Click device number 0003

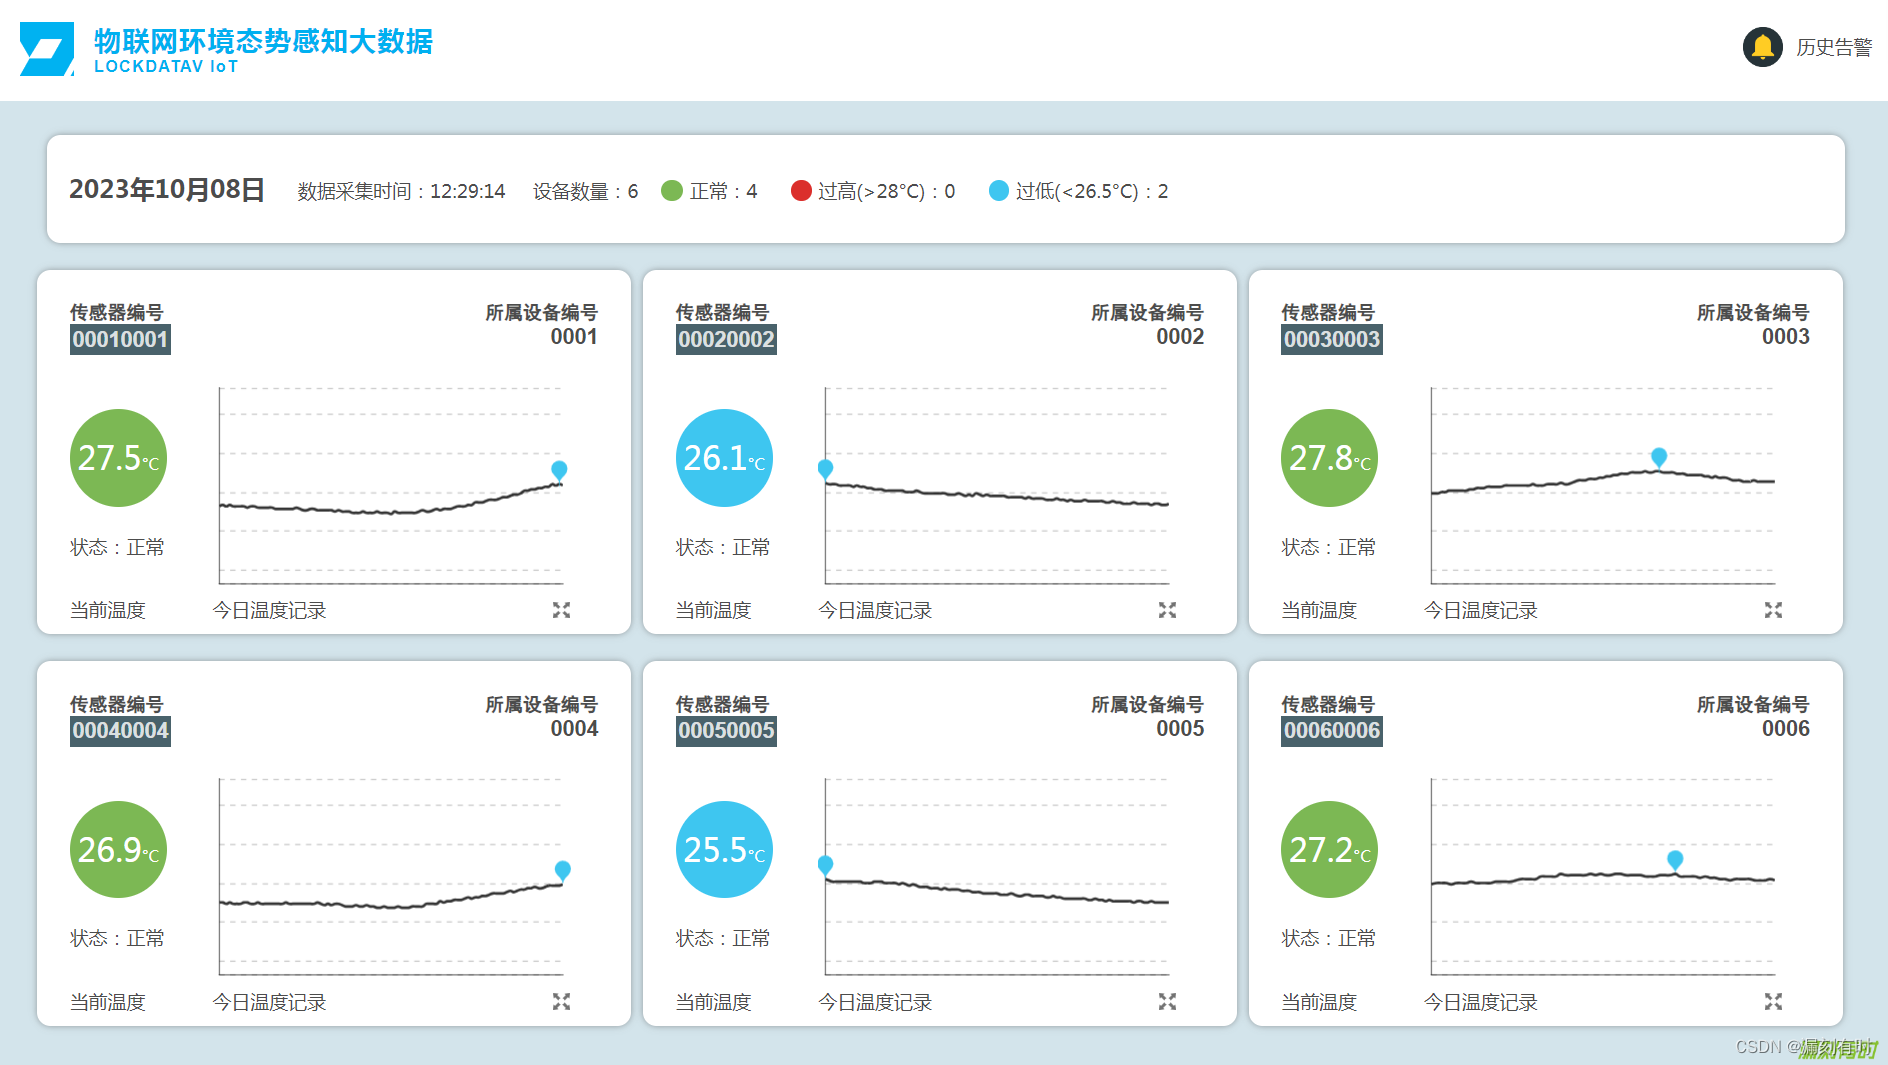pyautogui.click(x=1786, y=337)
